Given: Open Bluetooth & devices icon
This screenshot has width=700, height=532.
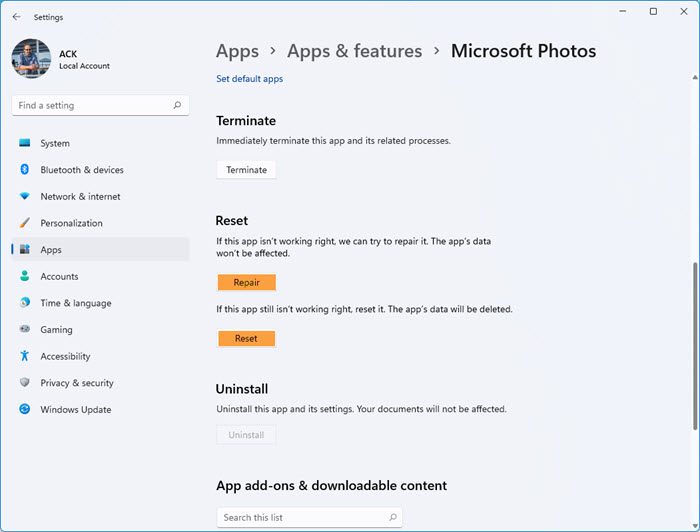Looking at the screenshot, I should (25, 170).
